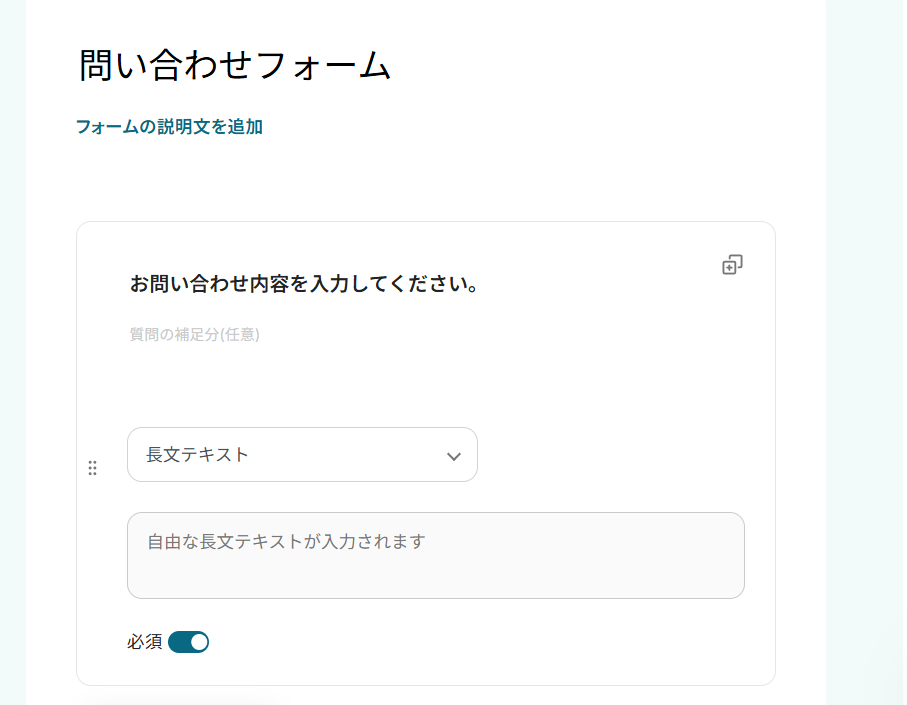Click the フォームの説明文を追加 link
Image resolution: width=907 pixels, height=705 pixels.
(x=169, y=127)
